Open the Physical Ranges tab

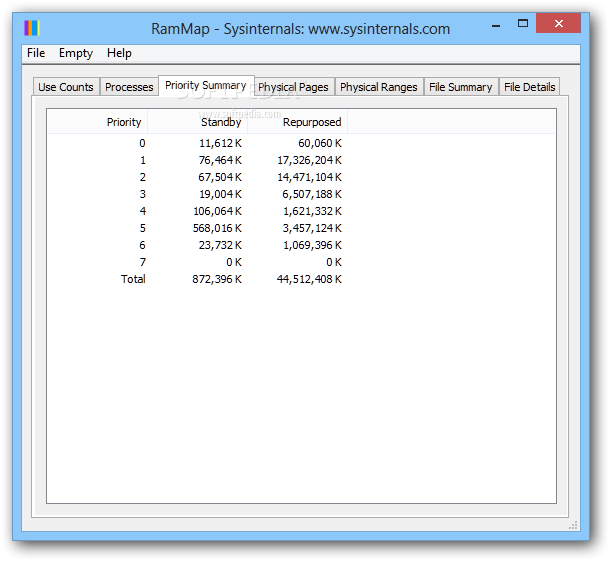[379, 87]
